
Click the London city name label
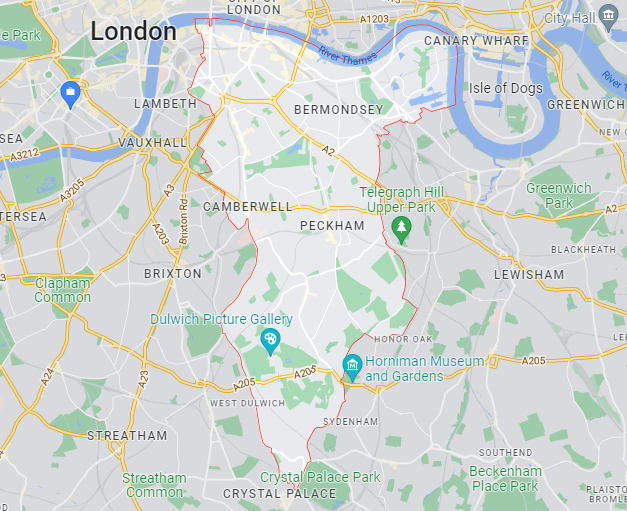pyautogui.click(x=134, y=31)
